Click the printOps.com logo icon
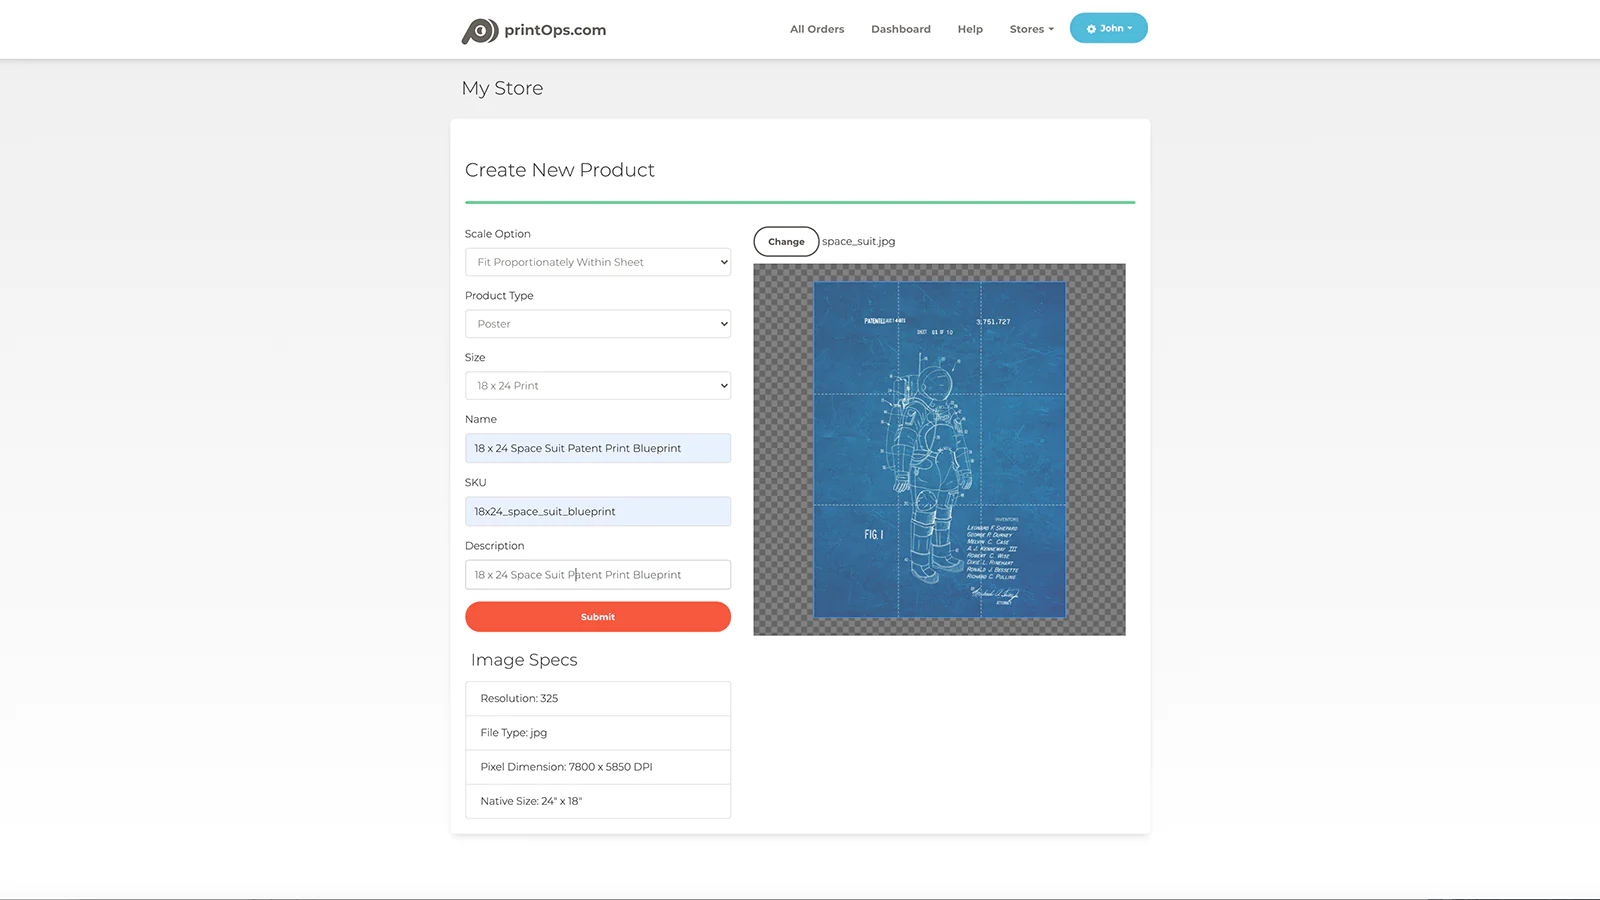The height and width of the screenshot is (900, 1600). pyautogui.click(x=479, y=31)
